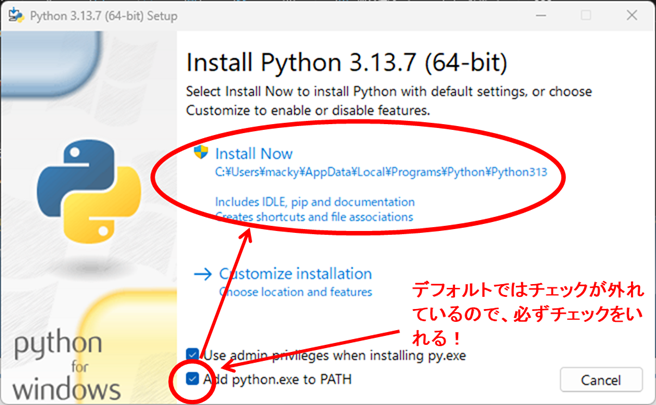
Task: Click 'Creates shortcuts and file associations' text
Action: tap(314, 217)
